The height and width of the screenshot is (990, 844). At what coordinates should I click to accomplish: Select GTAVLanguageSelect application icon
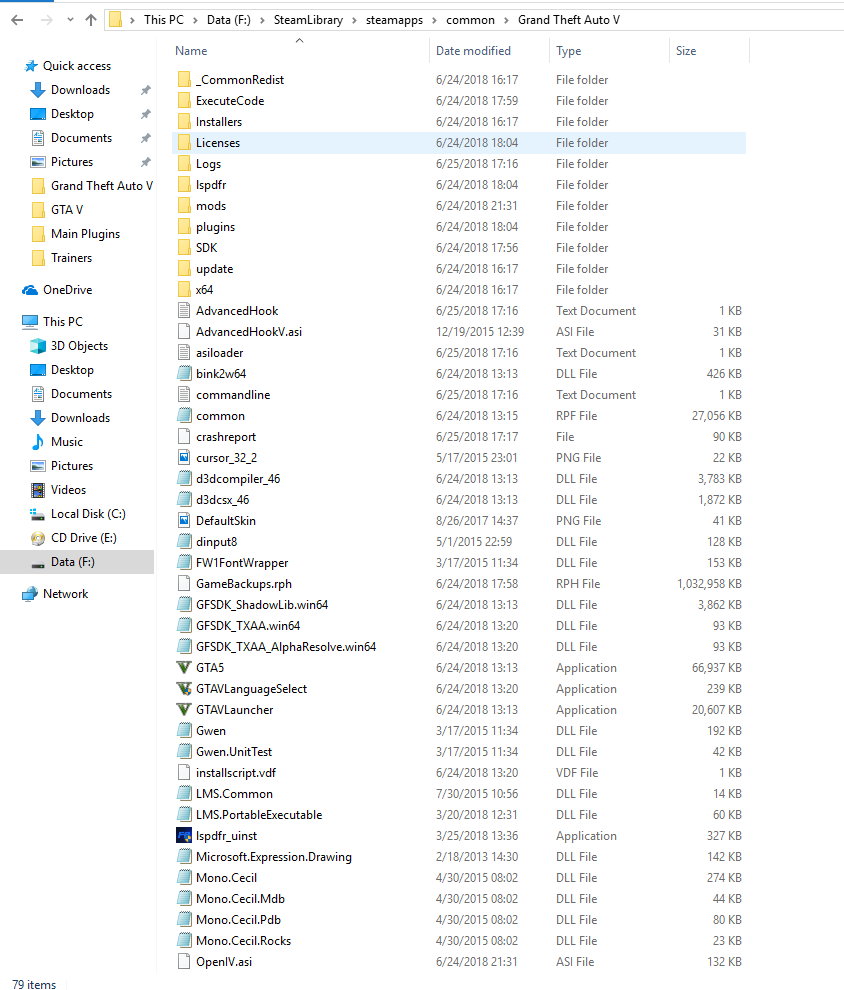click(184, 689)
